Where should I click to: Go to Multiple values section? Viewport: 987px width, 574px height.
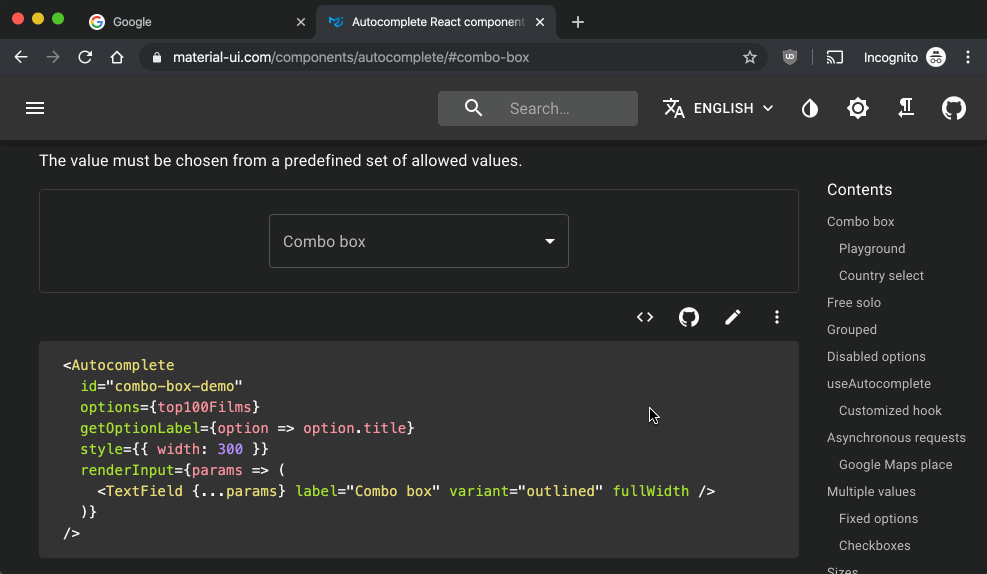click(871, 492)
